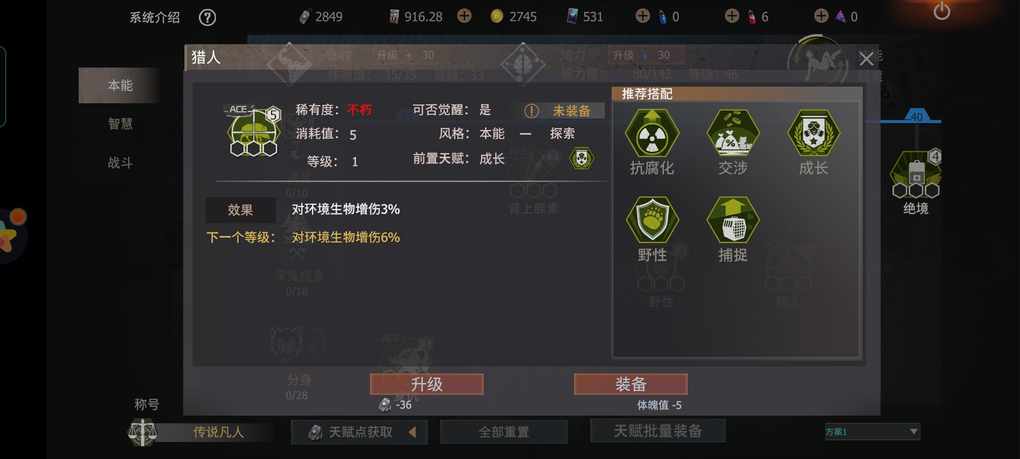Close the 猎人 talent dialog

(866, 59)
